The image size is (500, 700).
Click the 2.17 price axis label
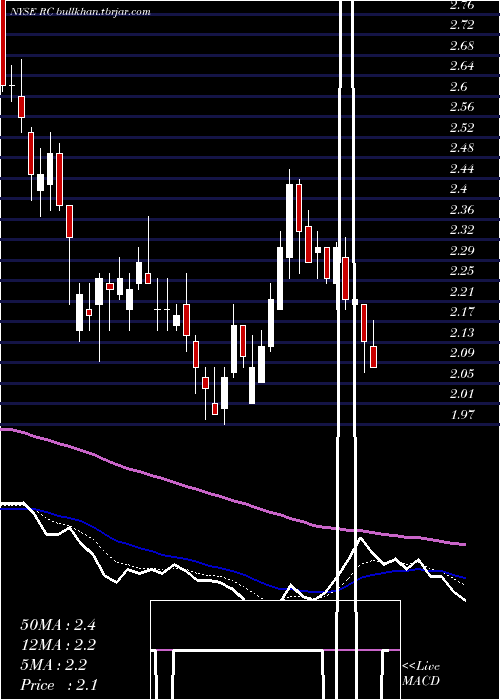coord(462,312)
